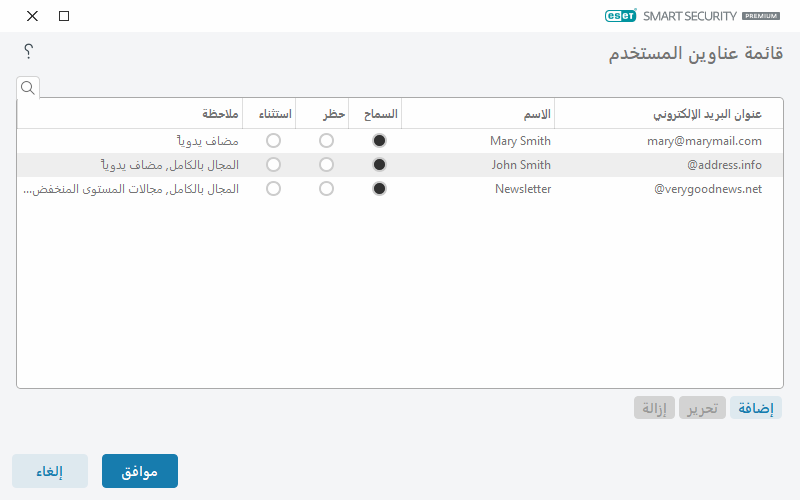Click the Edit (تحرير) button
This screenshot has height=500, width=800.
(704, 408)
